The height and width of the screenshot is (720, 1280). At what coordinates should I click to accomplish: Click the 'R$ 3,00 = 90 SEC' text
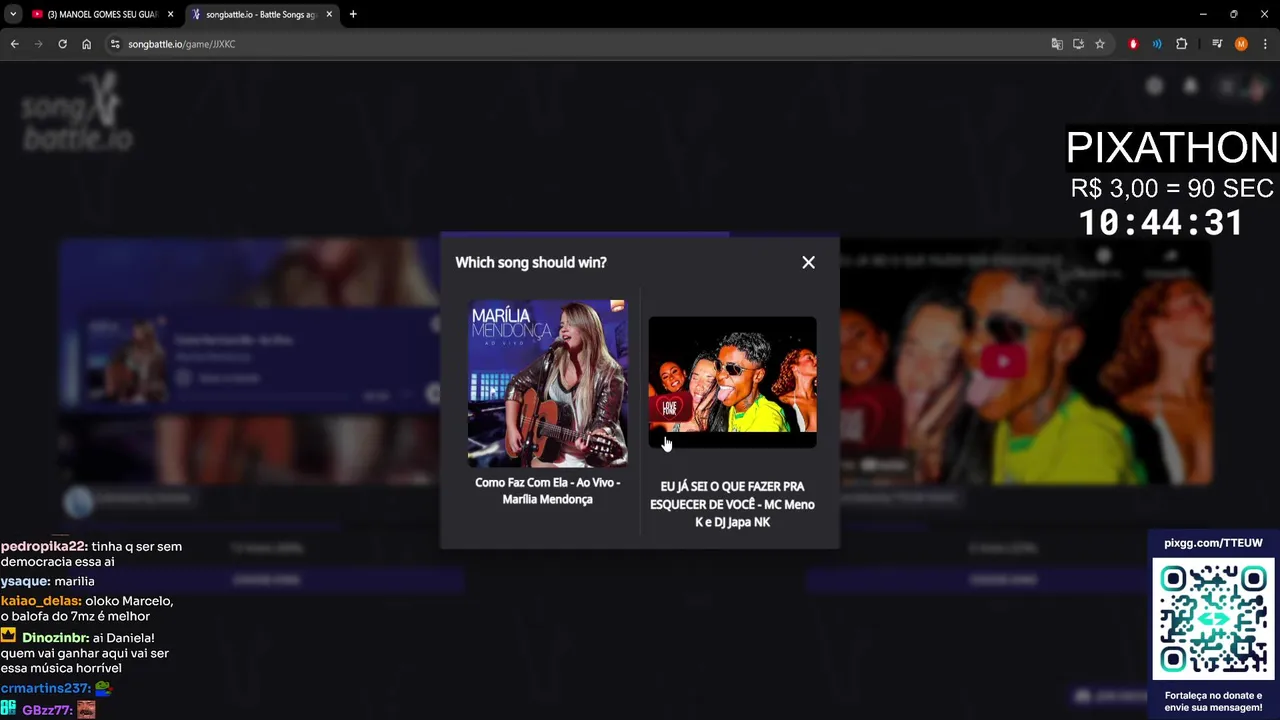point(1172,188)
